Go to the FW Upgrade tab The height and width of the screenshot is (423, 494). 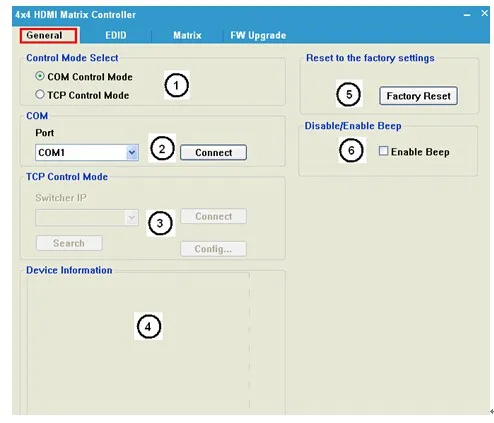258,35
